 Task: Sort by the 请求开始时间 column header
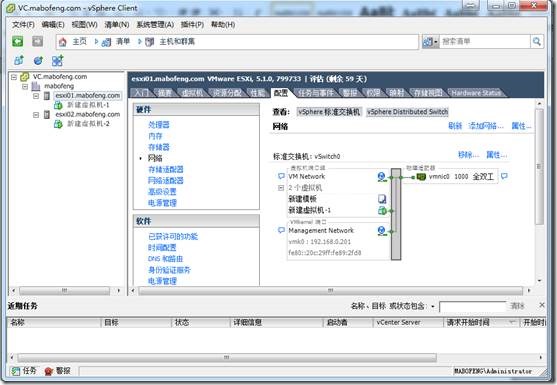(x=481, y=322)
